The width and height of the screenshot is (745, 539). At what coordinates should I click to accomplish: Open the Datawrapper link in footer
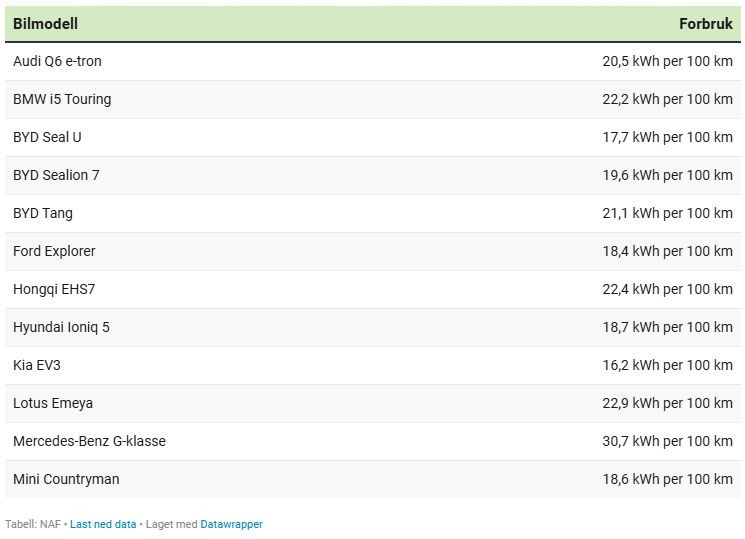(231, 524)
